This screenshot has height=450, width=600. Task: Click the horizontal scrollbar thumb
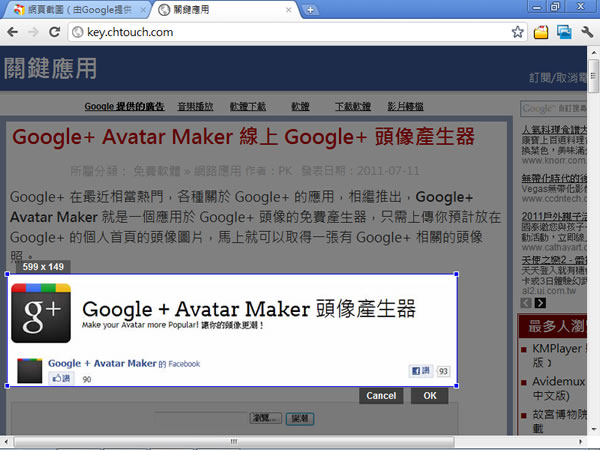point(234,442)
